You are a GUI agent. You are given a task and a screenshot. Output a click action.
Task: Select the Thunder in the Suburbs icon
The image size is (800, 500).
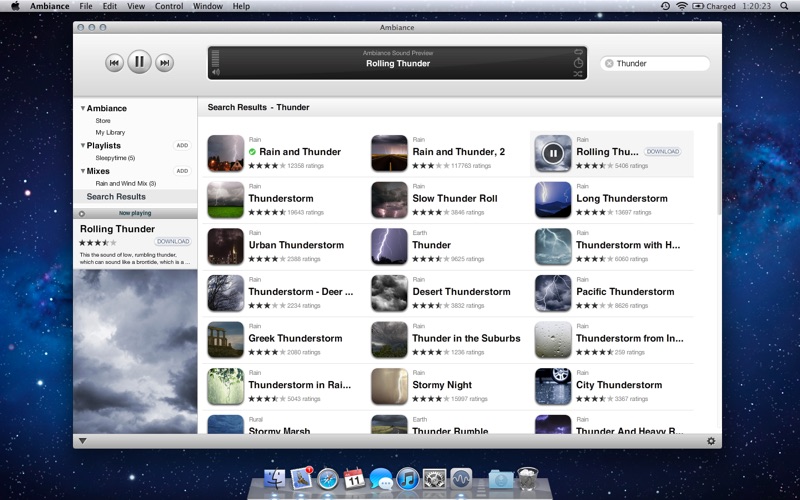point(389,340)
